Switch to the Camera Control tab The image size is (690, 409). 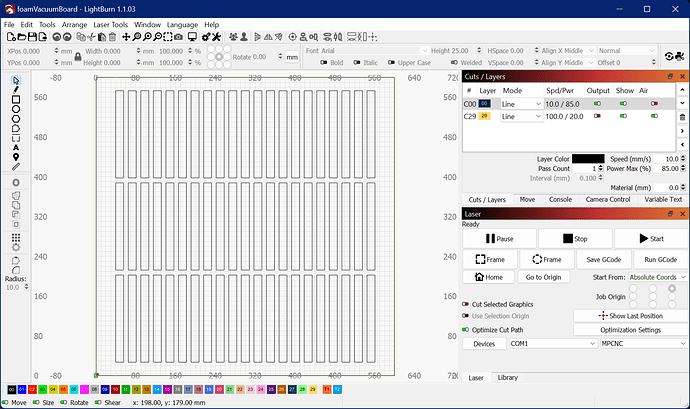click(606, 199)
